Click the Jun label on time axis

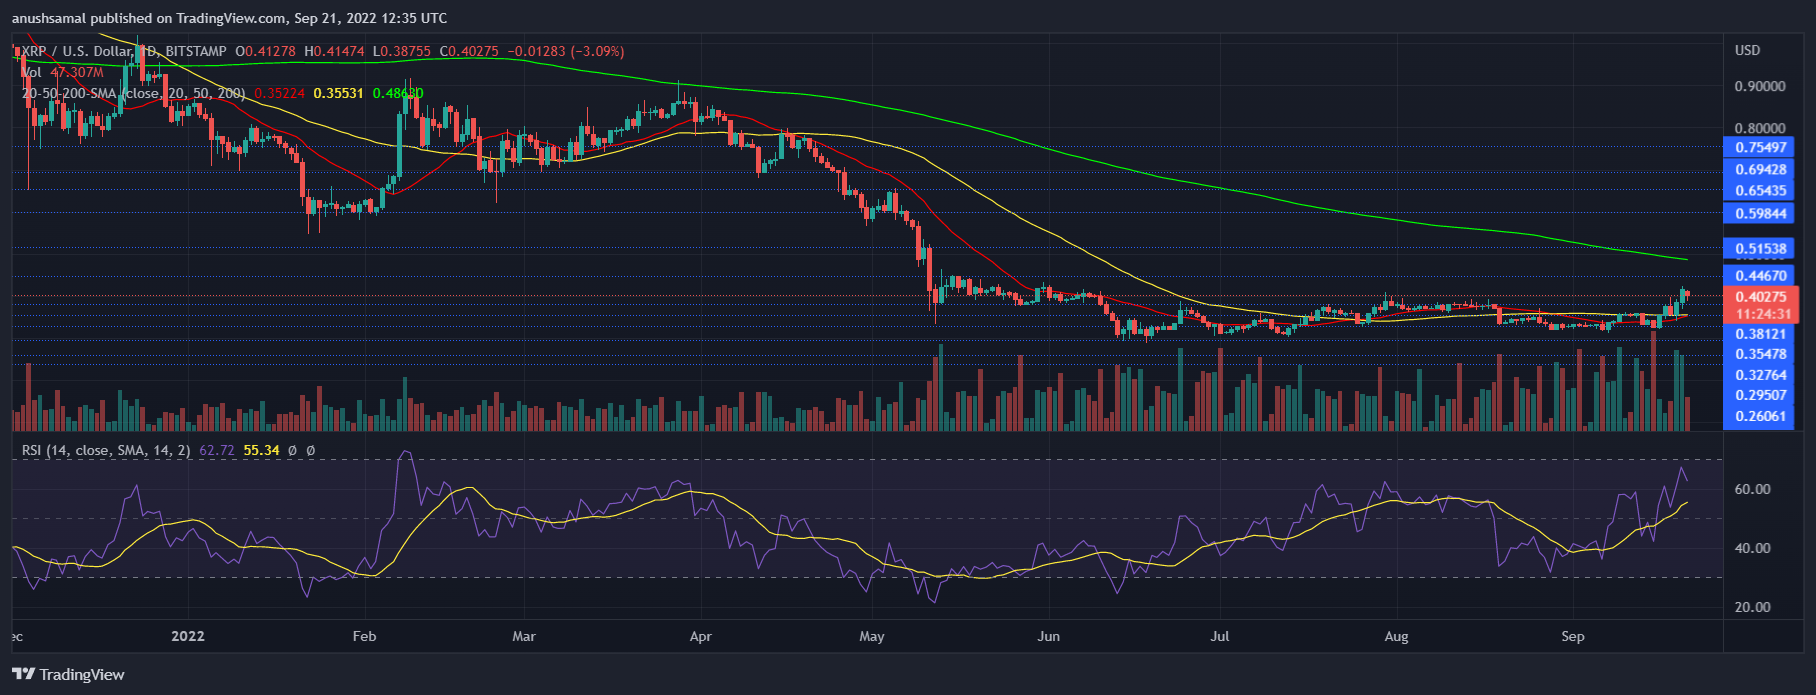coord(1048,636)
